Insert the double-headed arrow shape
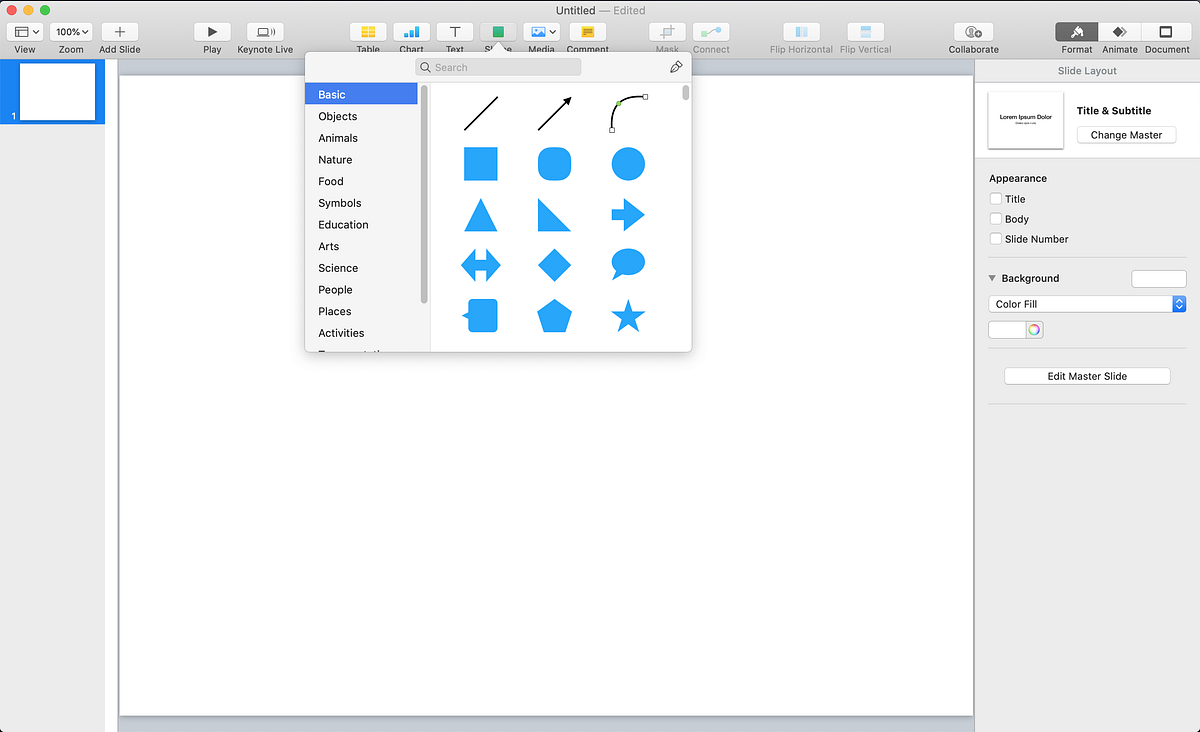 pyautogui.click(x=481, y=265)
